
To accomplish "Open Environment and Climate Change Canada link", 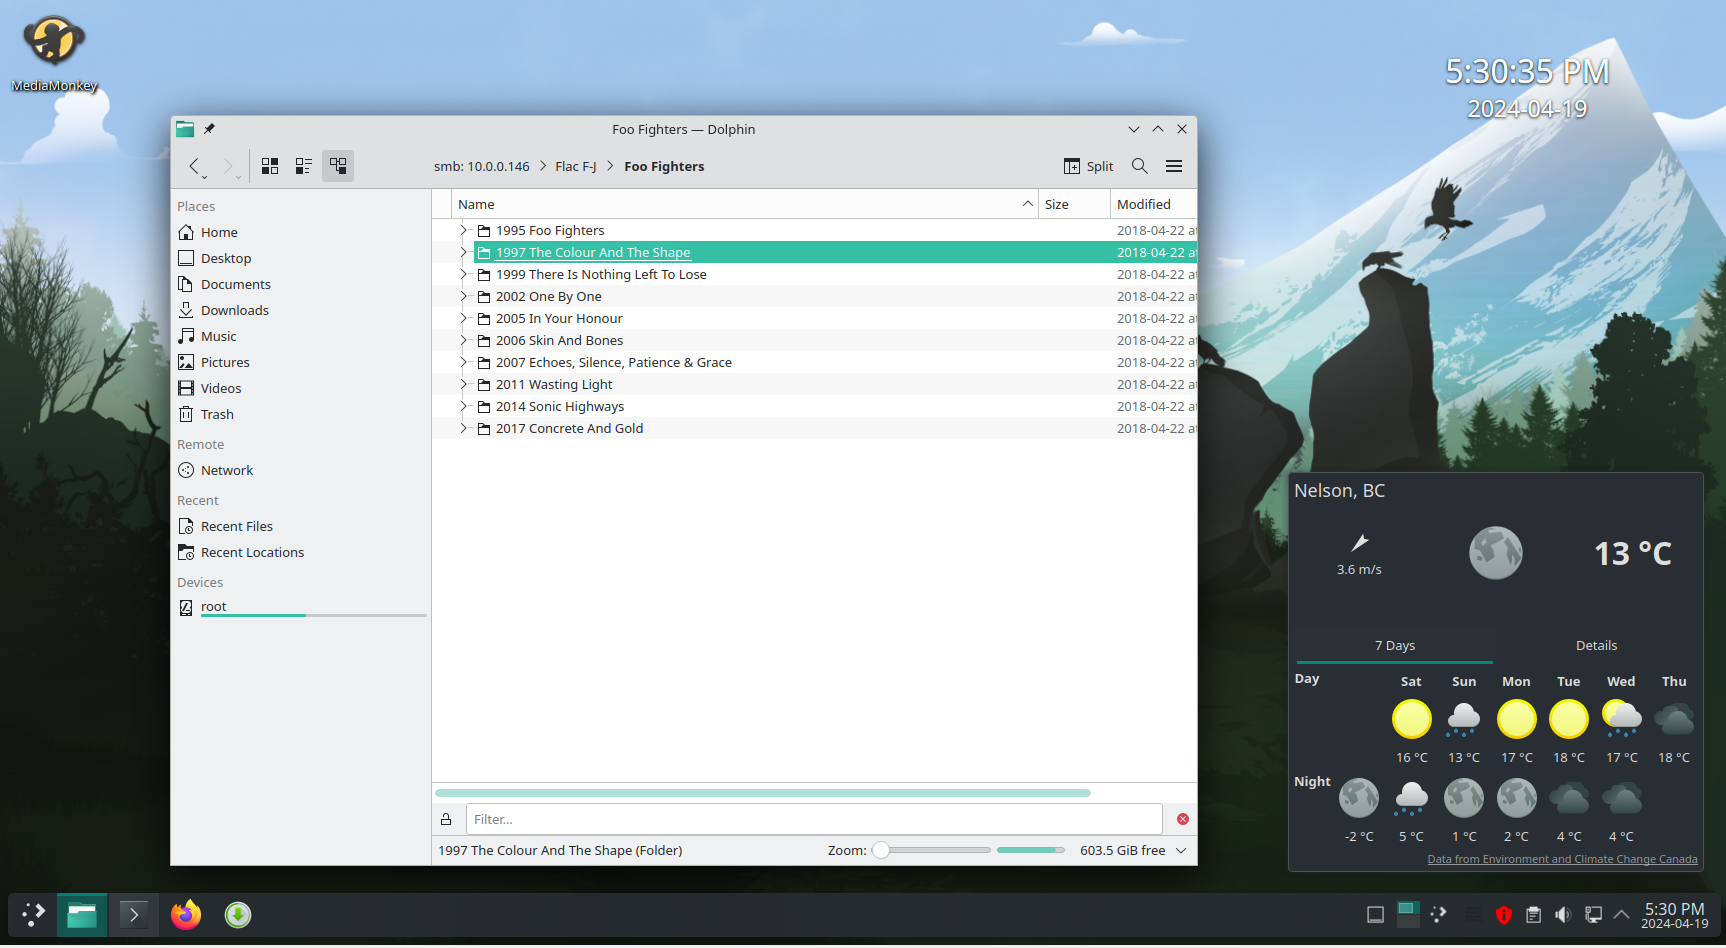I will 1562,859.
